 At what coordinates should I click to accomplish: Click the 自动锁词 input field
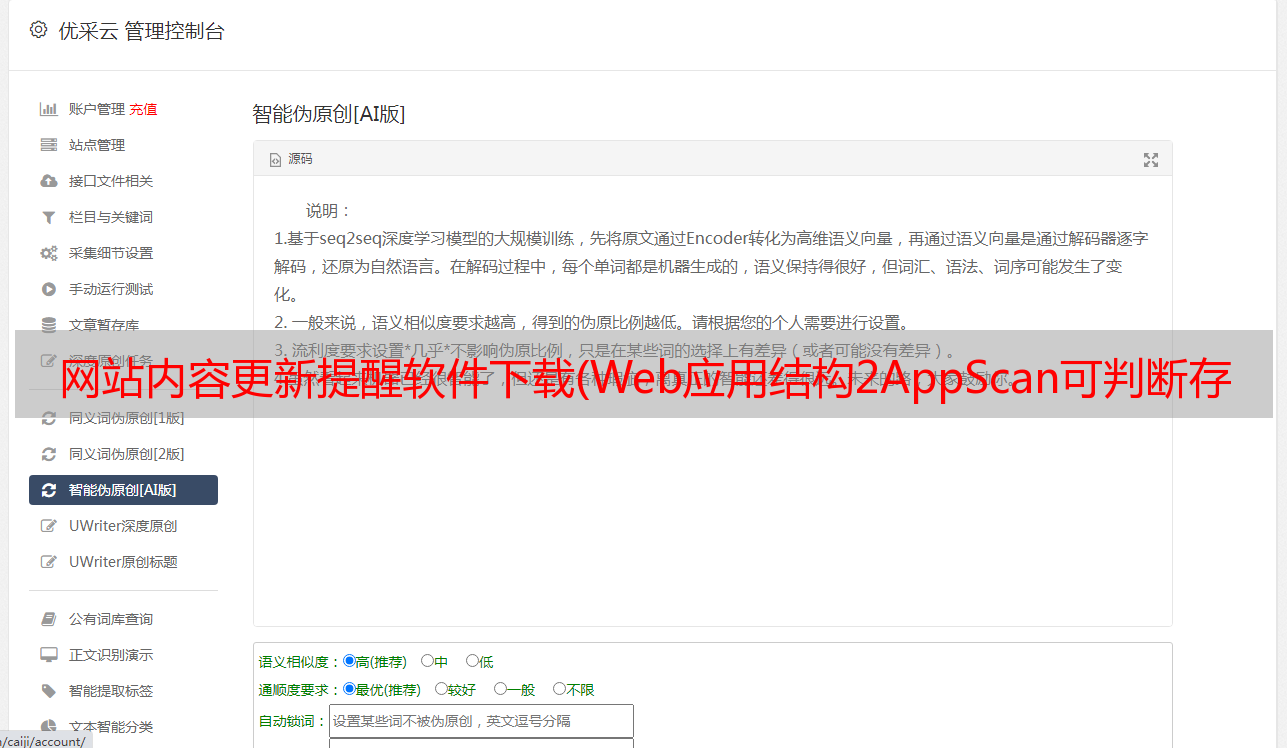tap(481, 721)
